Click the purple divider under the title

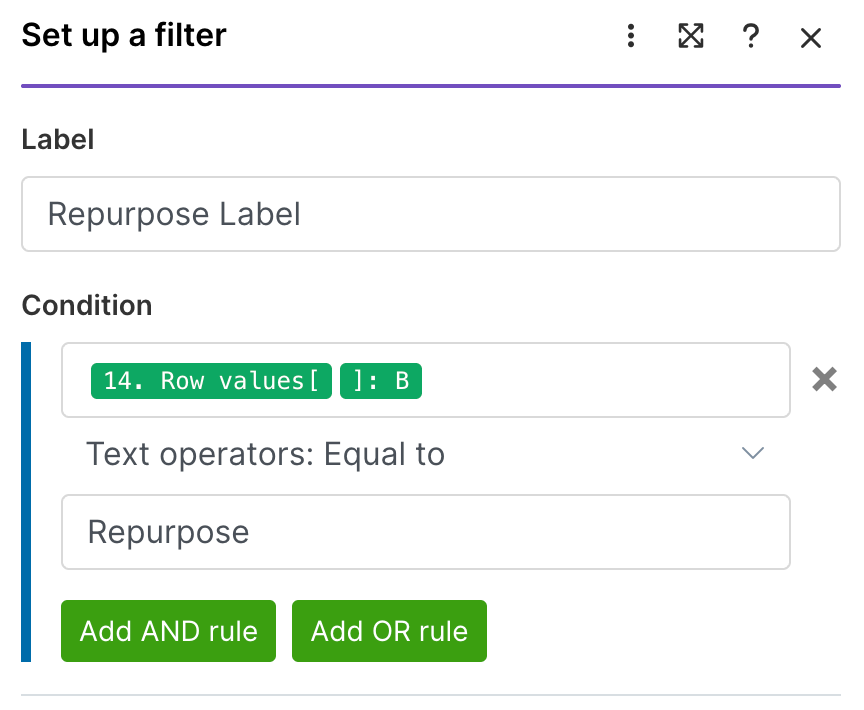(x=430, y=86)
